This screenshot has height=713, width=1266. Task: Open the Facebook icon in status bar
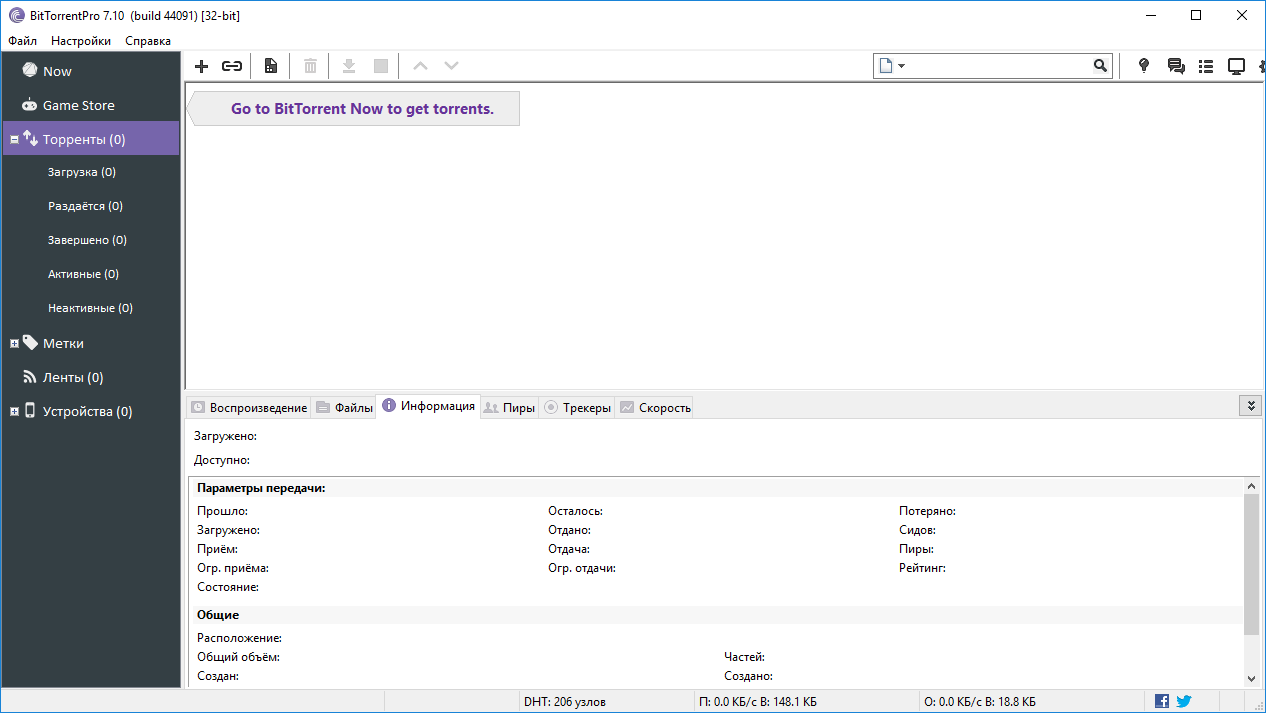(x=1162, y=701)
